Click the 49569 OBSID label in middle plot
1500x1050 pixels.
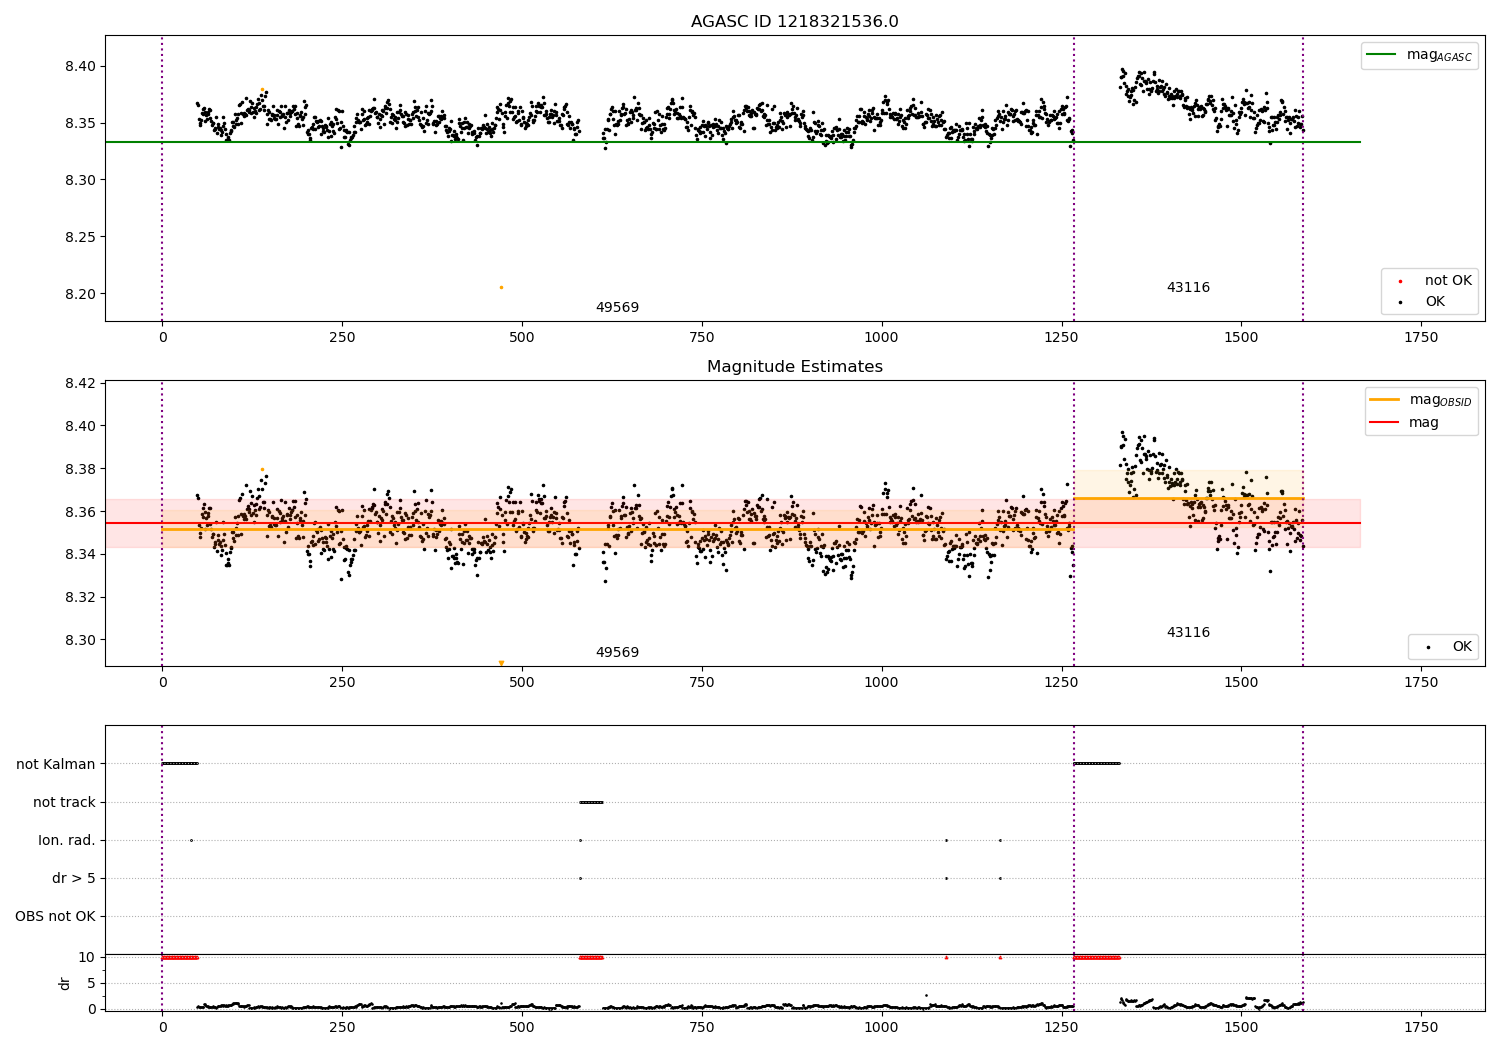(x=617, y=653)
